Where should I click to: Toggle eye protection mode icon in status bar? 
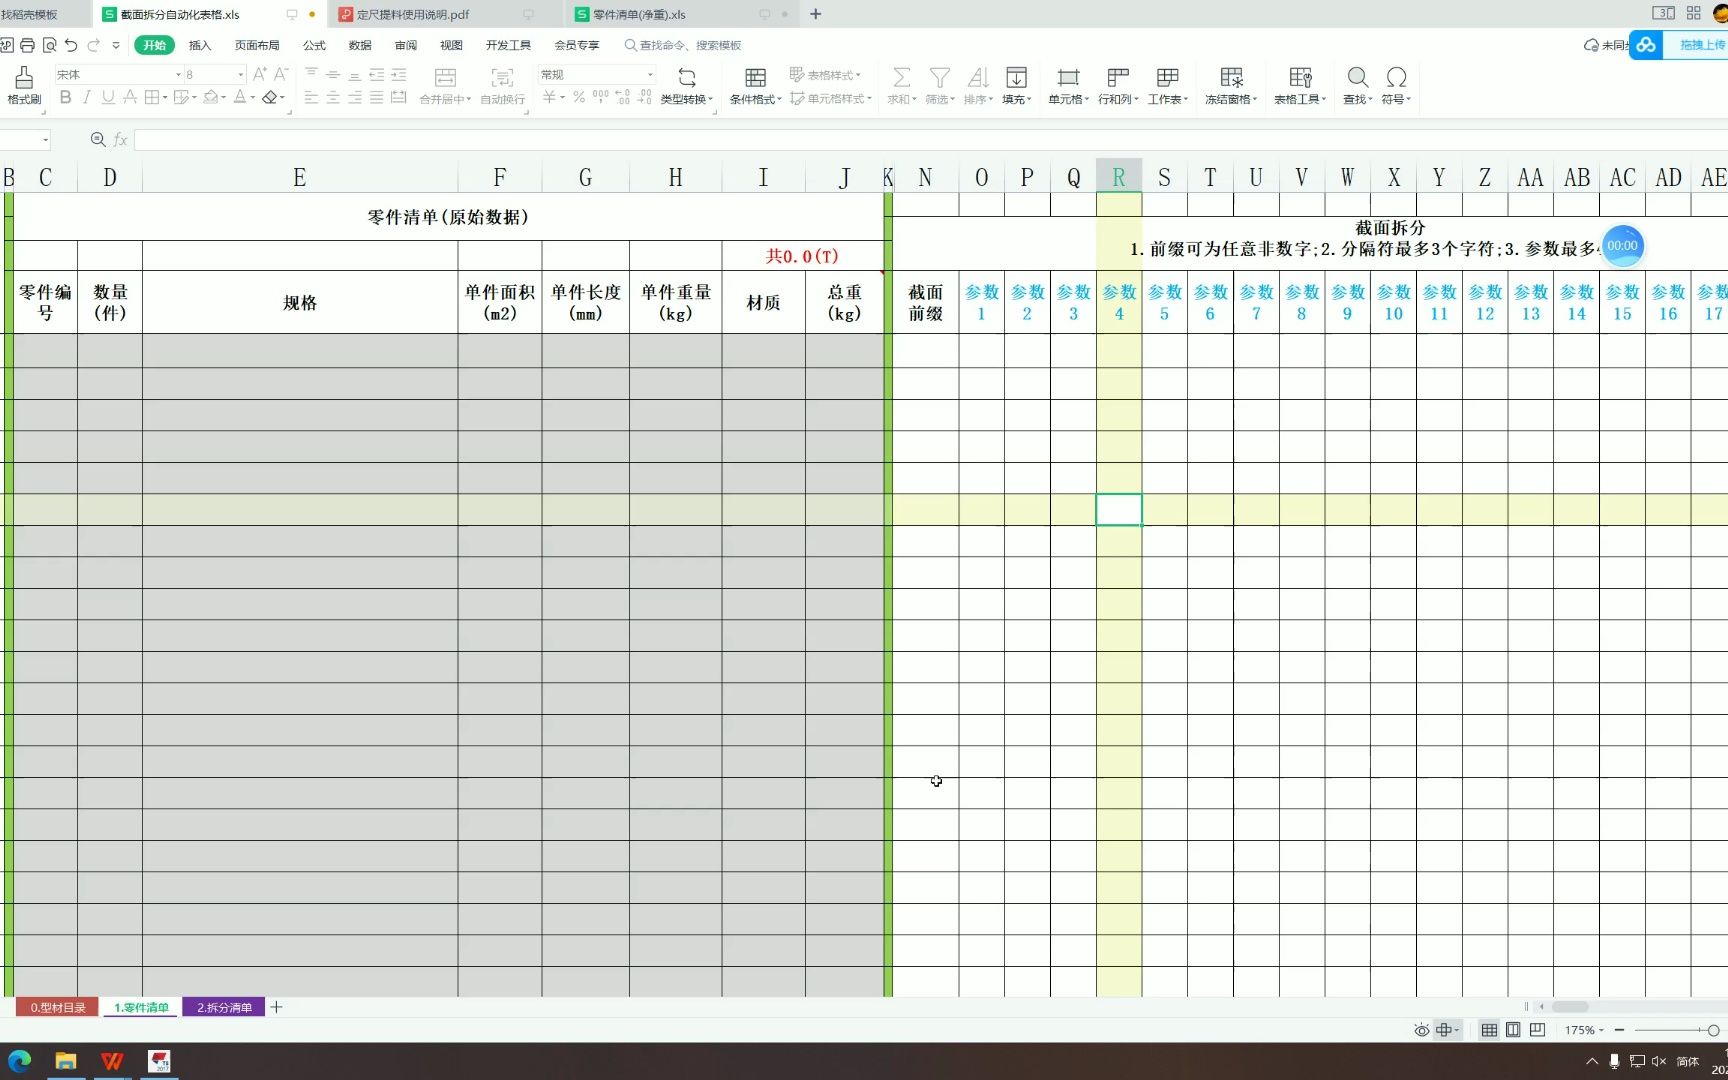[1421, 1030]
